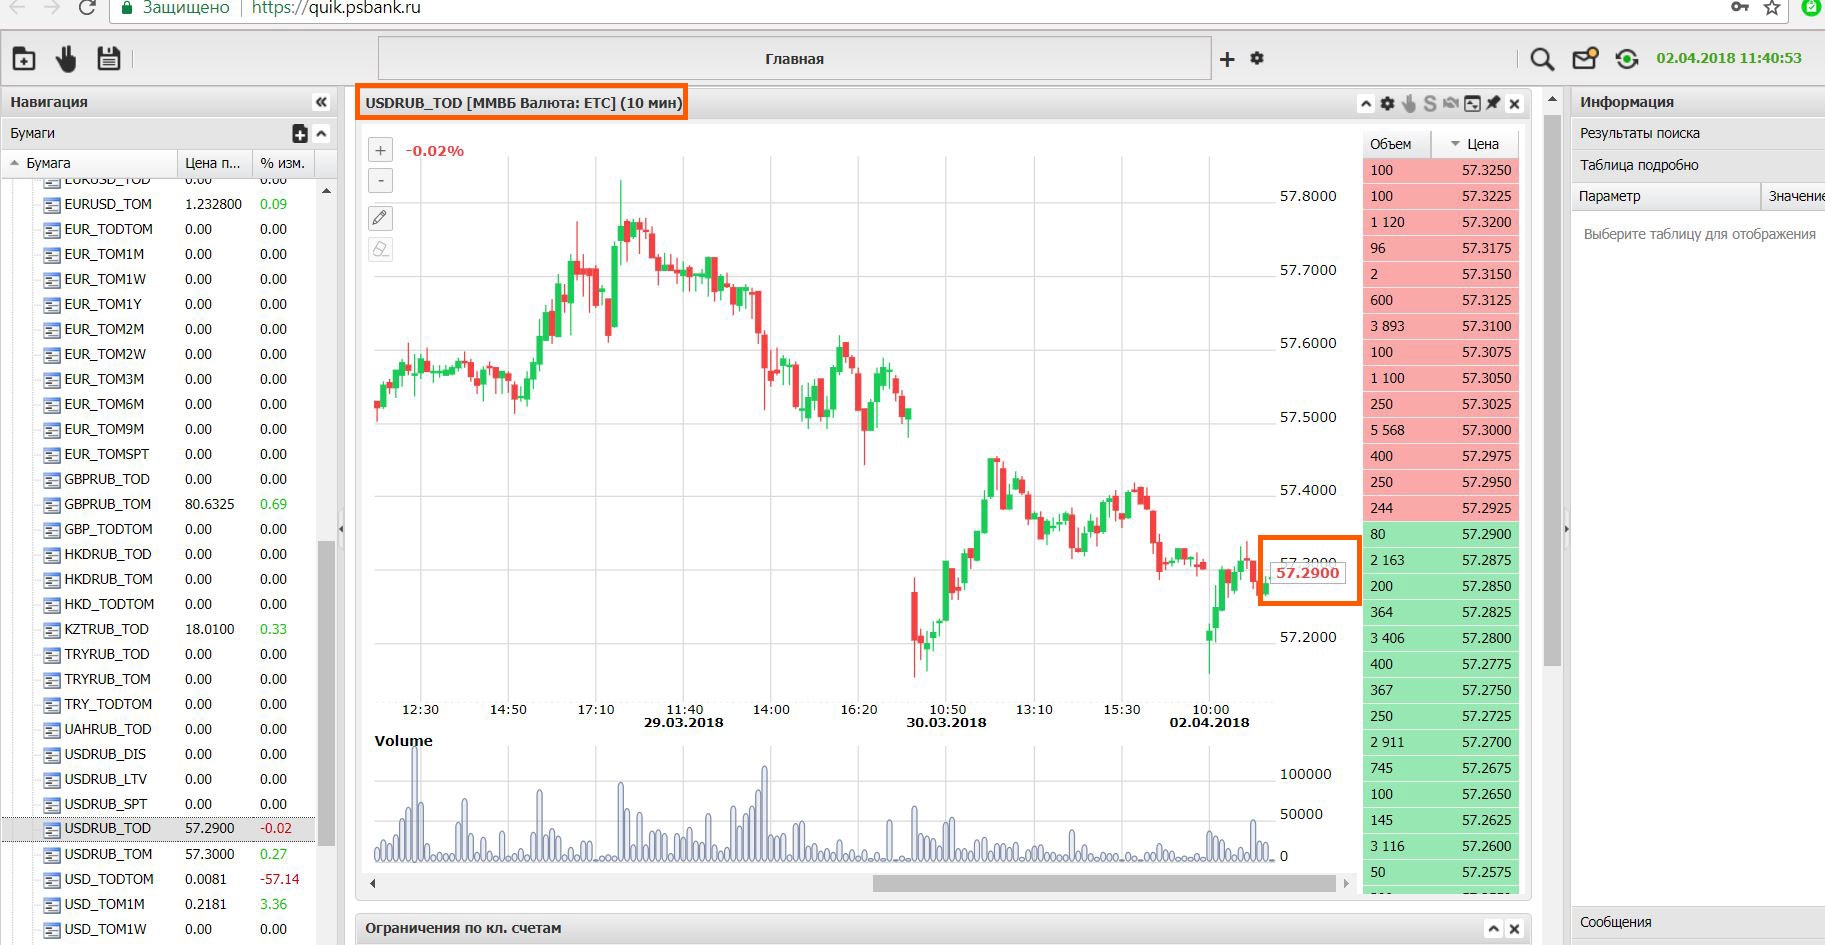The height and width of the screenshot is (945, 1825).
Task: Click the magnifier search icon
Action: coord(1542,60)
